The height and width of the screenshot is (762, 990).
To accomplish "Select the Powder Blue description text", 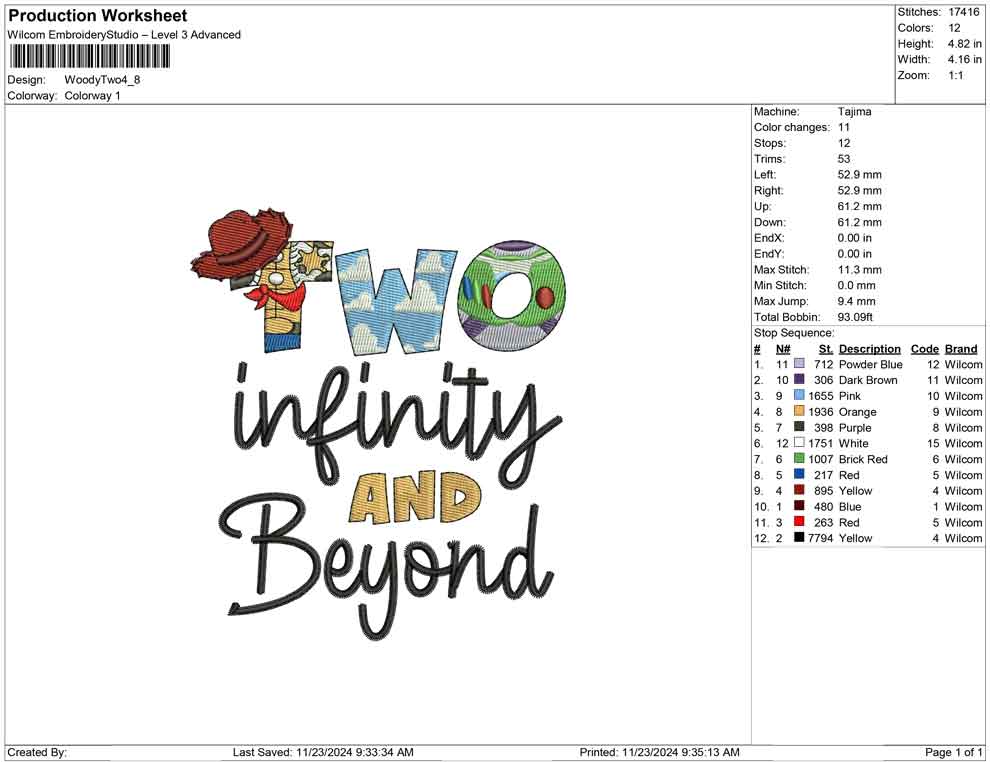I will (871, 364).
